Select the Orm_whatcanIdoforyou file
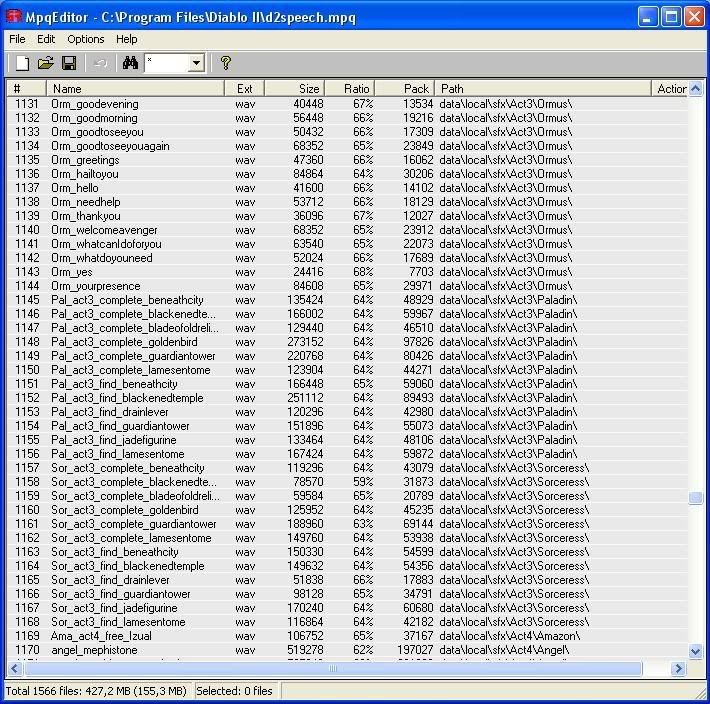 click(106, 244)
